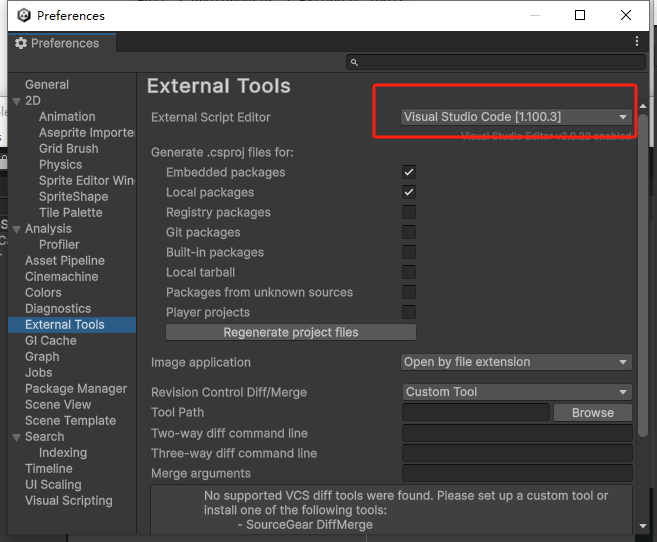Select the Preferences tab

point(64,44)
